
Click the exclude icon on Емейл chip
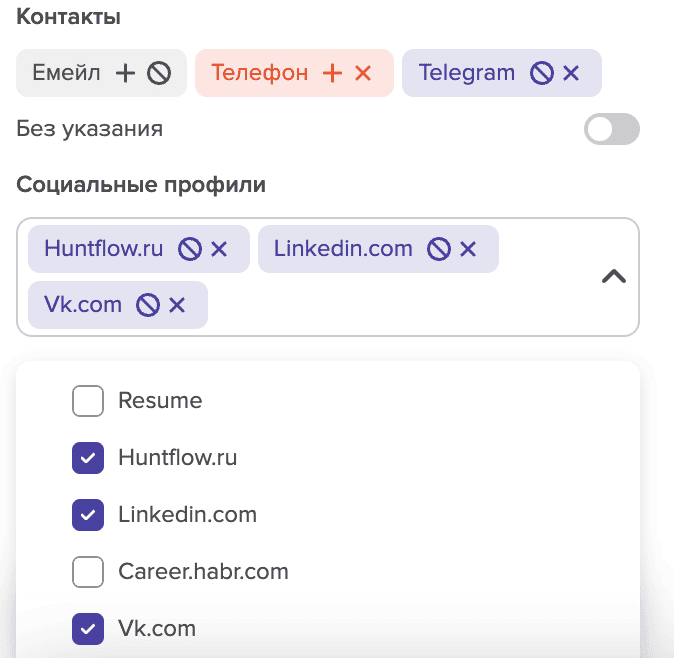pos(159,73)
